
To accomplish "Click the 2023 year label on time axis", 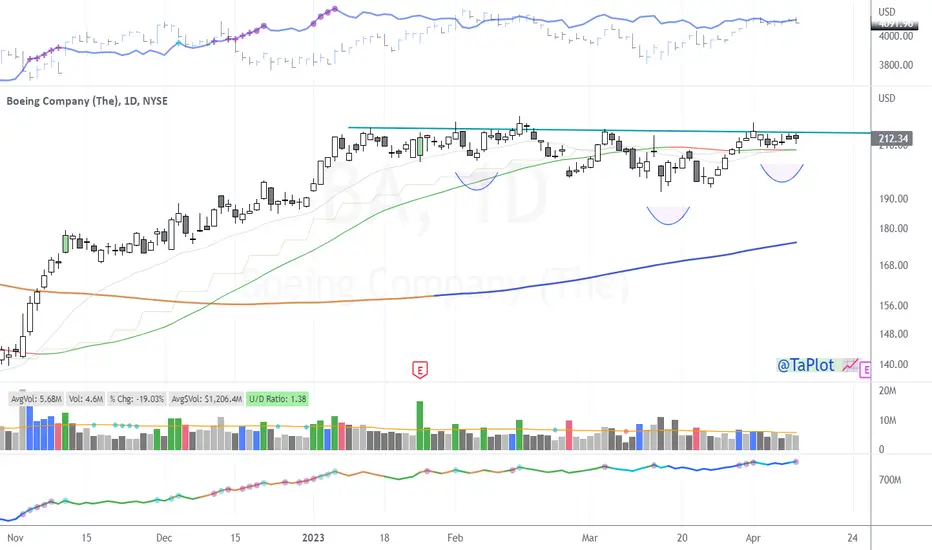I will tap(313, 538).
